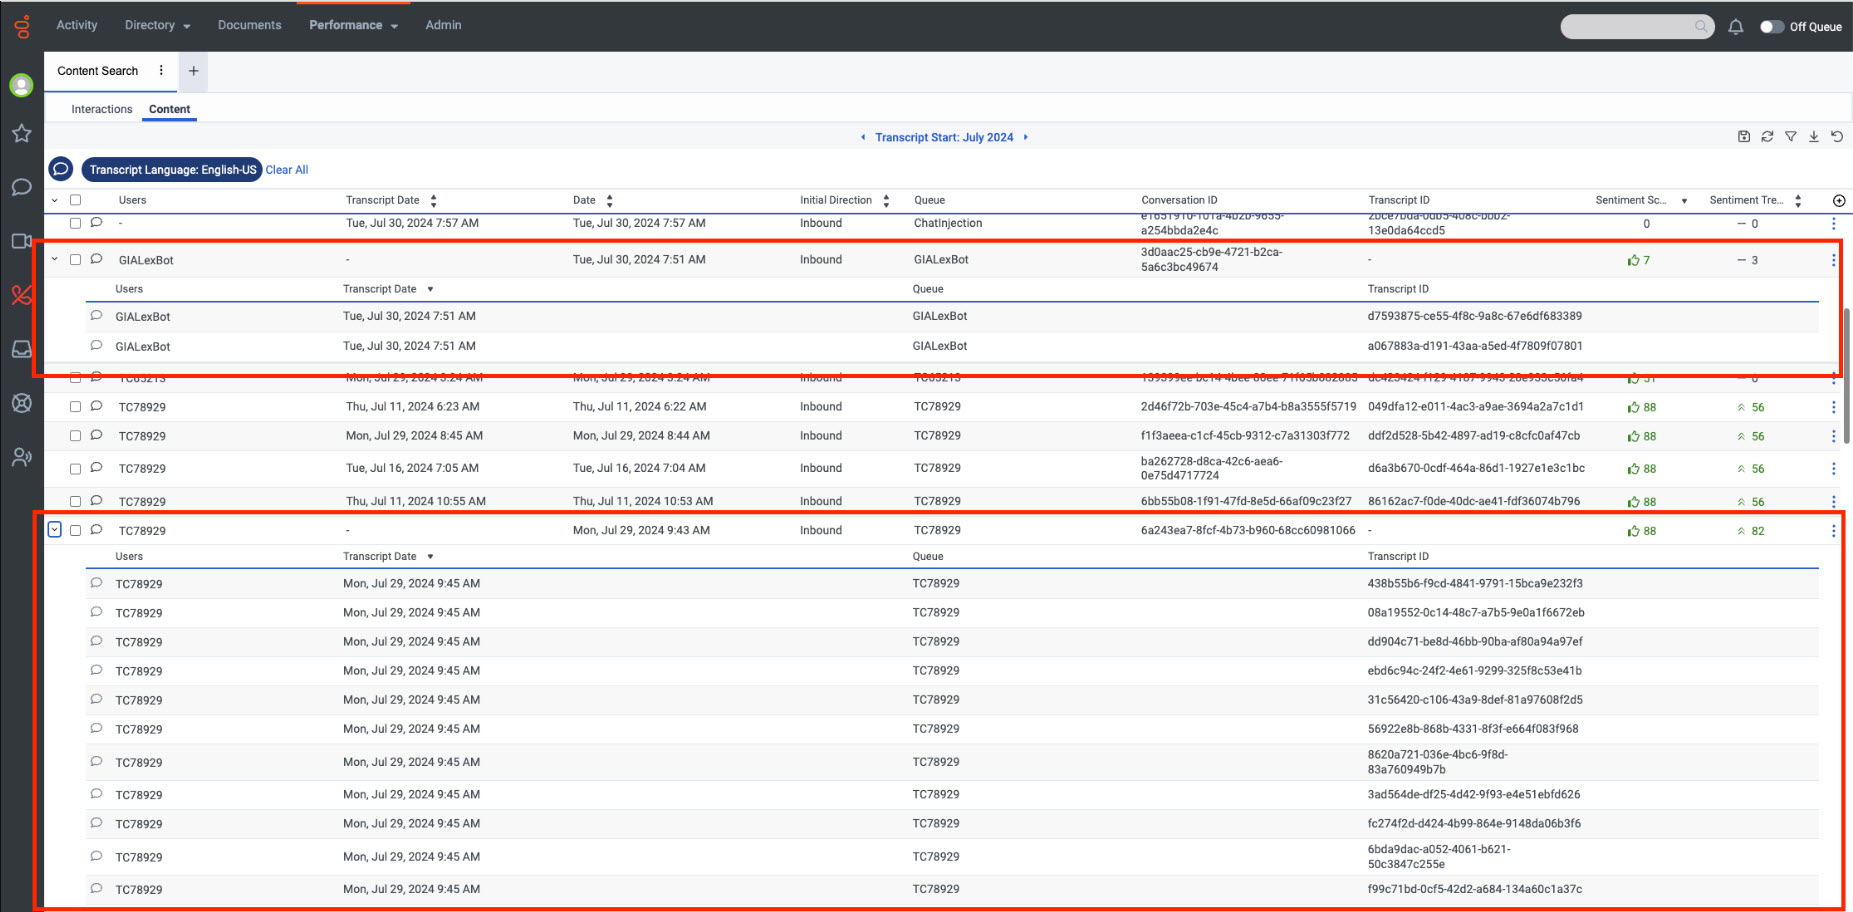
Task: Click the export download icon
Action: [x=1813, y=137]
